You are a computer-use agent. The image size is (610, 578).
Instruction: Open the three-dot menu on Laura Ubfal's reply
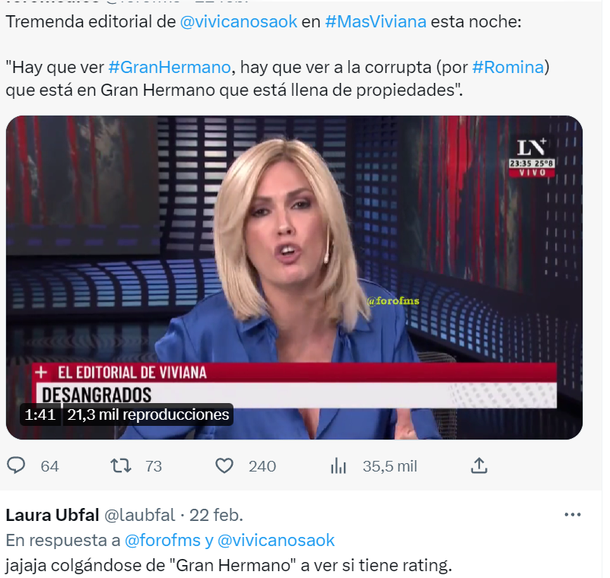point(572,515)
